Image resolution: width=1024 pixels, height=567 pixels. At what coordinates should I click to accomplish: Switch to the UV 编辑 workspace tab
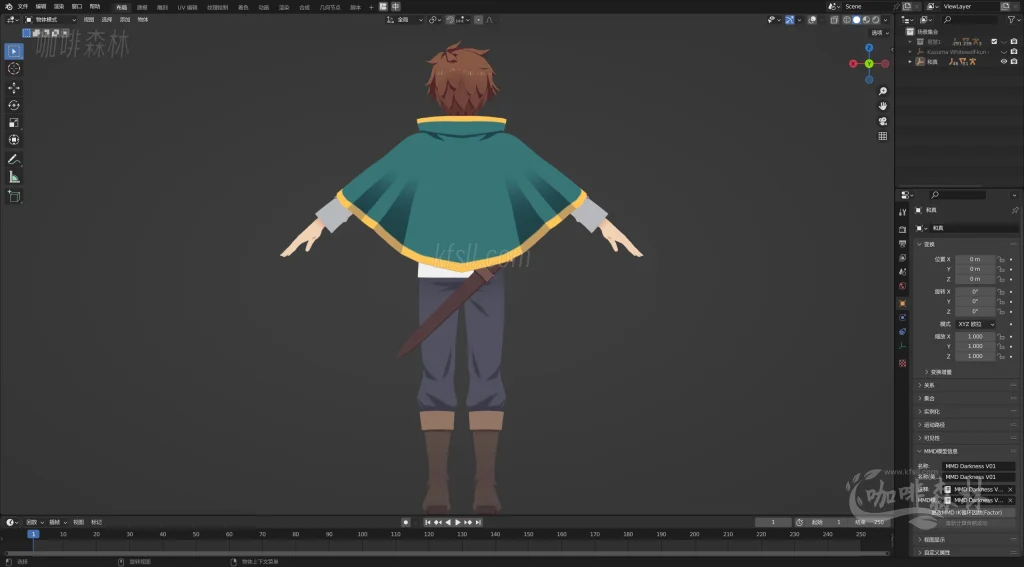tap(187, 7)
